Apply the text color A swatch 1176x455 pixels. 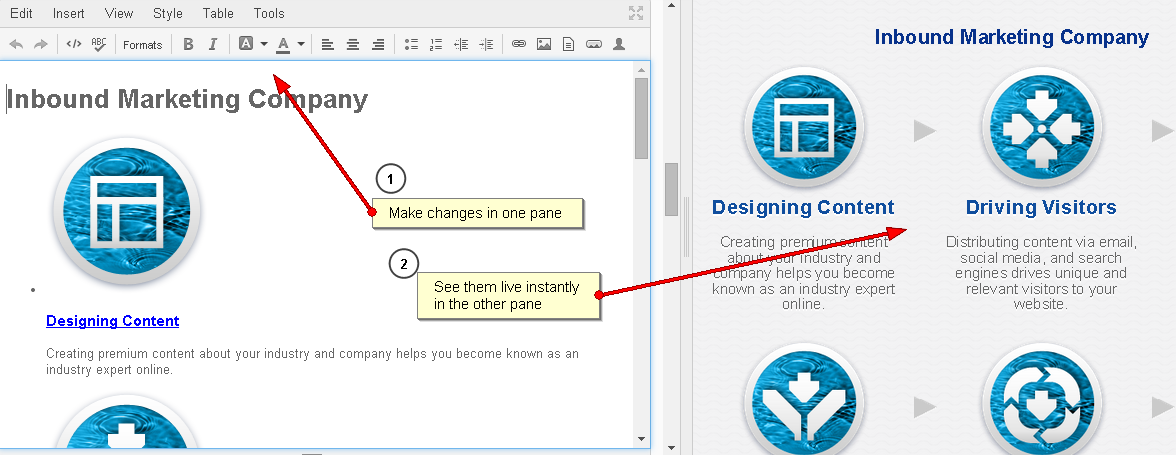click(x=283, y=44)
